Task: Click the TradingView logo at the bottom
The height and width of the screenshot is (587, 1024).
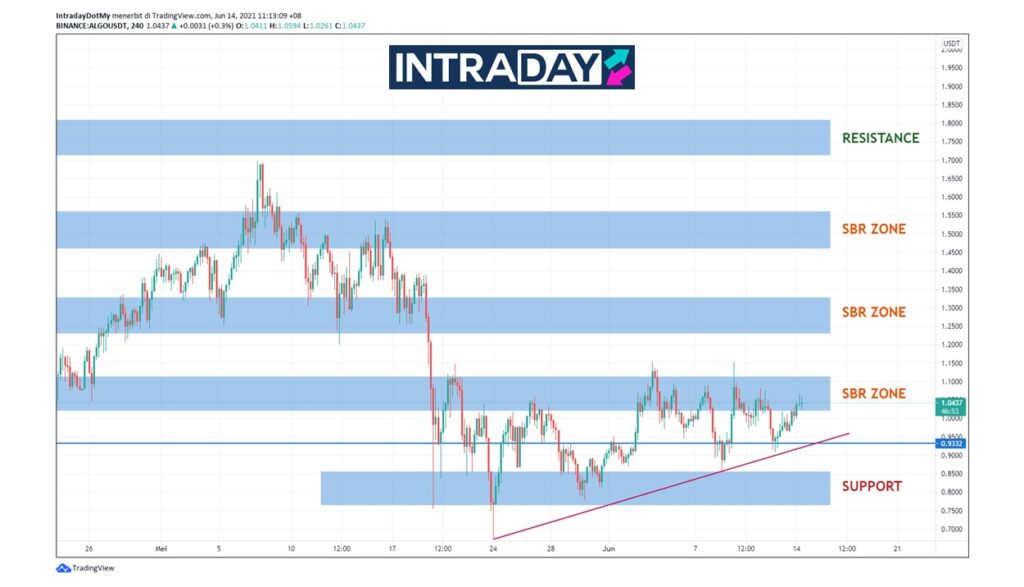Action: 86,568
